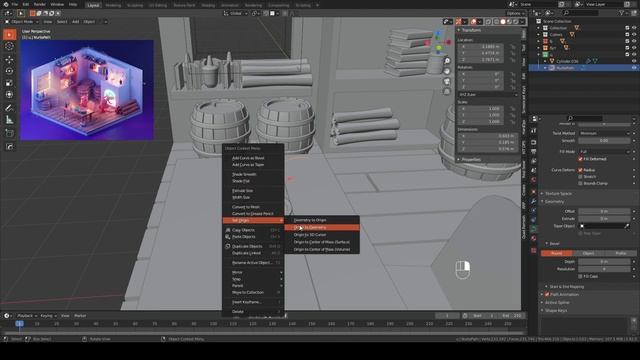Viewport: 640px width, 360px height.
Task: Hide the first Collection via eye icon
Action: (x=634, y=28)
